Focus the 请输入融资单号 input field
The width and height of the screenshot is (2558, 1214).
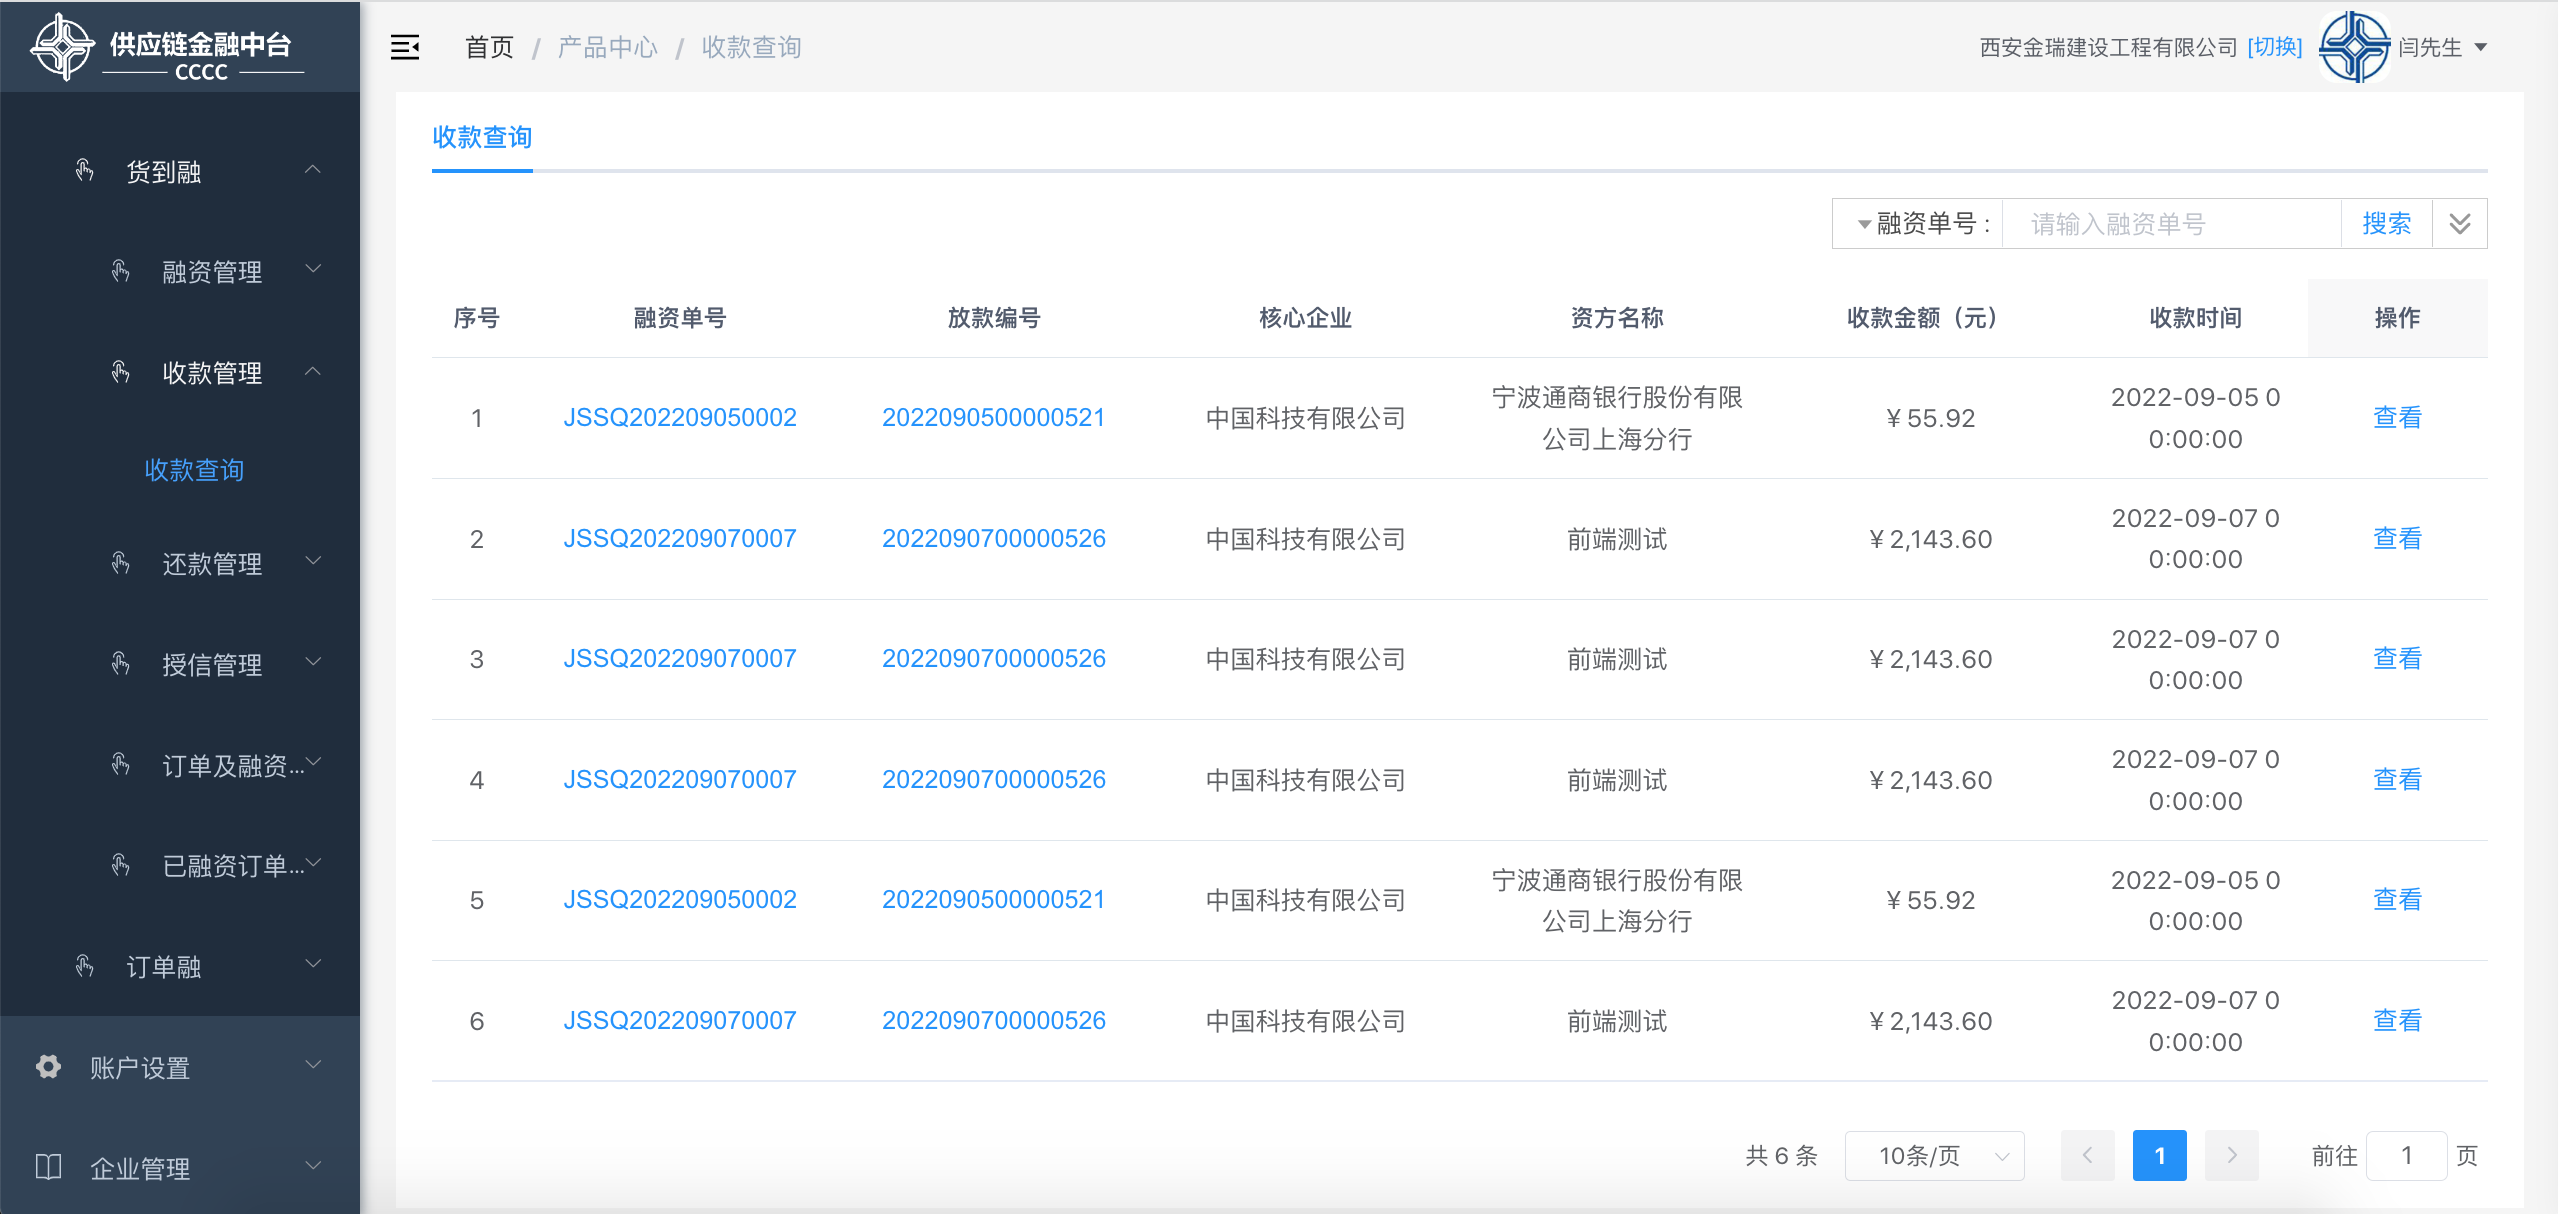pyautogui.click(x=2171, y=223)
